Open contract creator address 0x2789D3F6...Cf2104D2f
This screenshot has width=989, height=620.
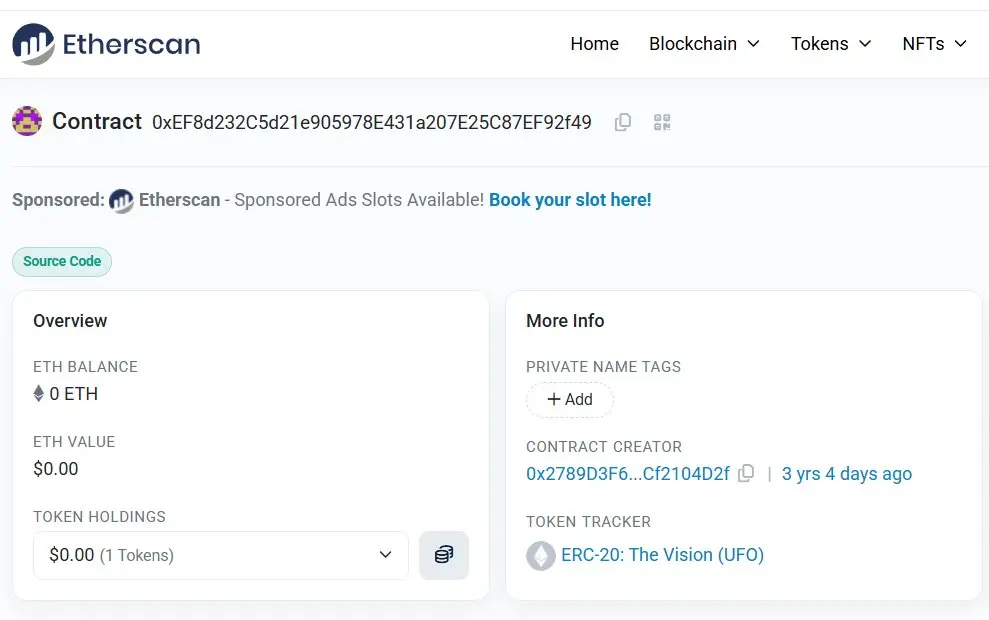pos(628,474)
